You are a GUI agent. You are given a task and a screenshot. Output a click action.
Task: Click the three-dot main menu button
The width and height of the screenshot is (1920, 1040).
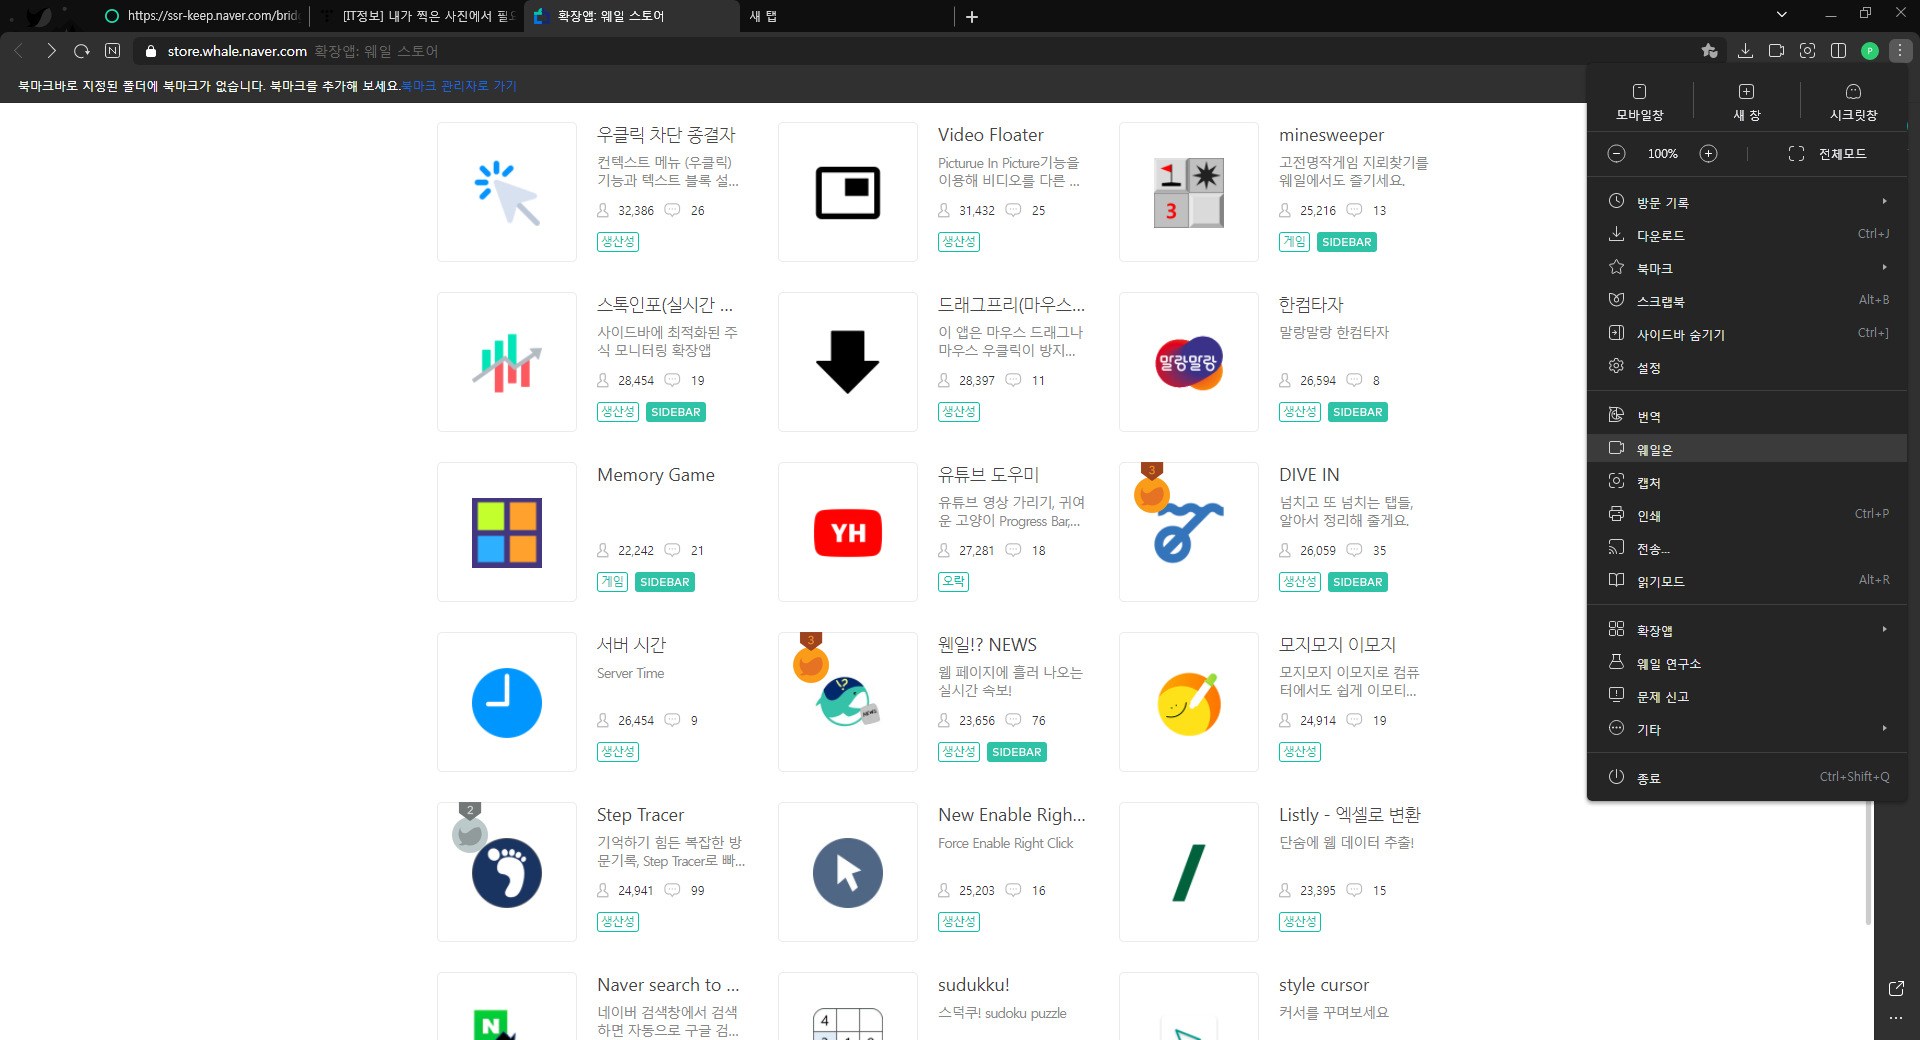coord(1900,51)
